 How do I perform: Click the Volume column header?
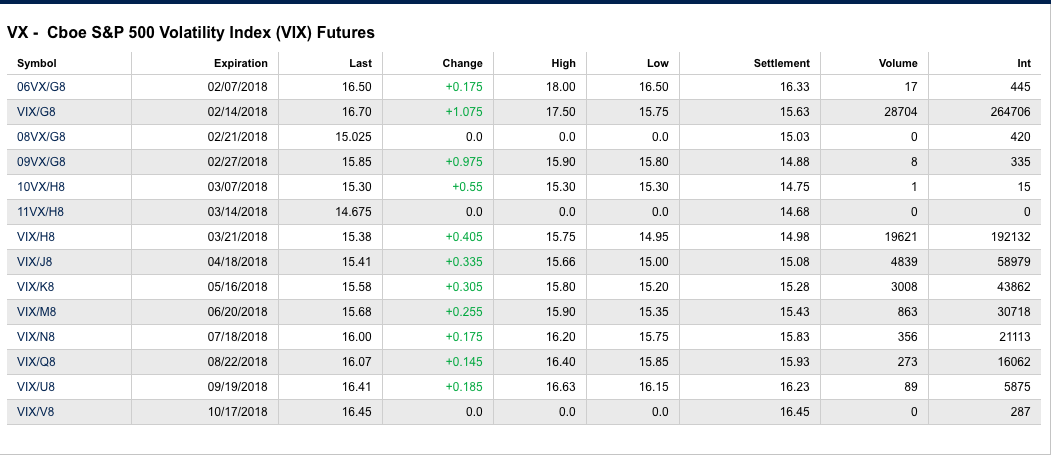[x=897, y=63]
